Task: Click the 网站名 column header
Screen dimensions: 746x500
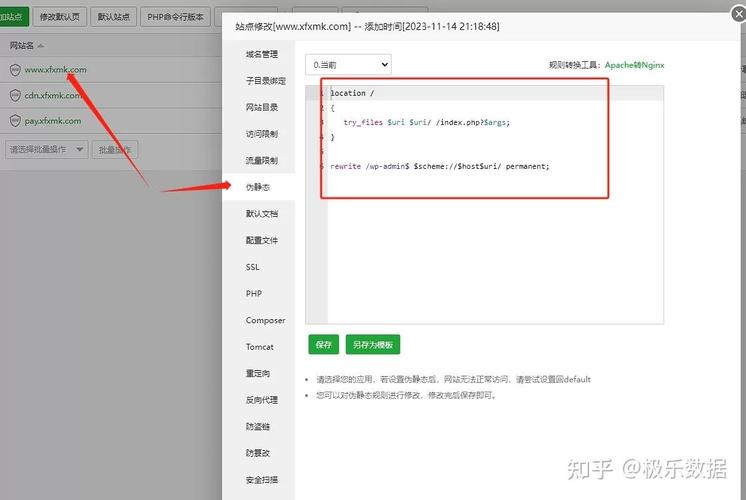Action: click(x=21, y=46)
